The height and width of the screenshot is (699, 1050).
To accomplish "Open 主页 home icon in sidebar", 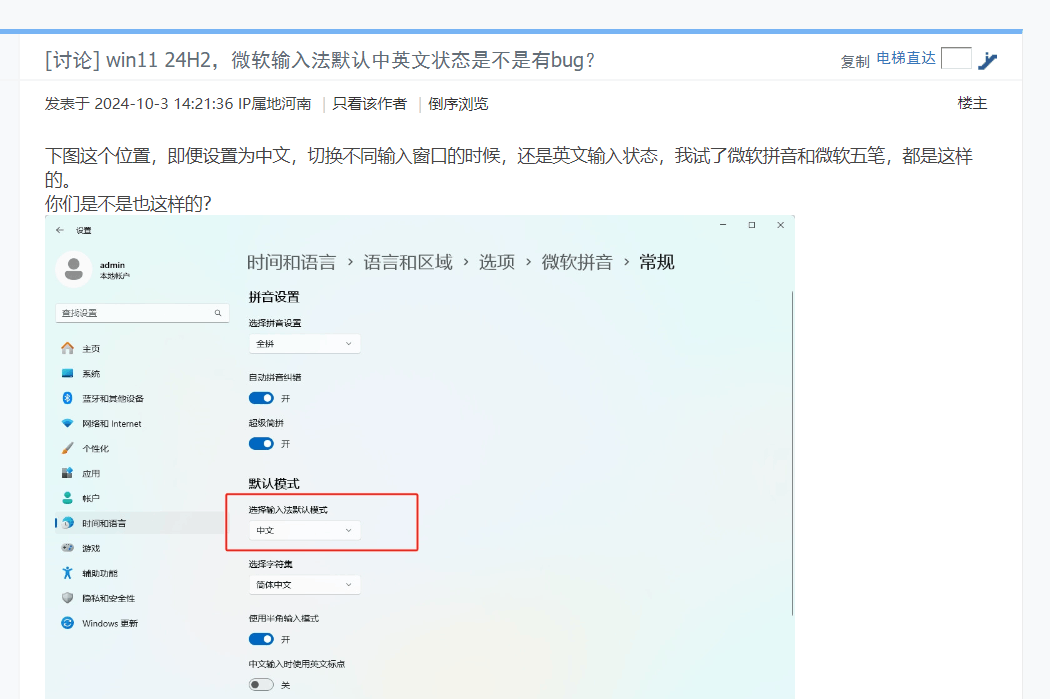I will [x=68, y=348].
